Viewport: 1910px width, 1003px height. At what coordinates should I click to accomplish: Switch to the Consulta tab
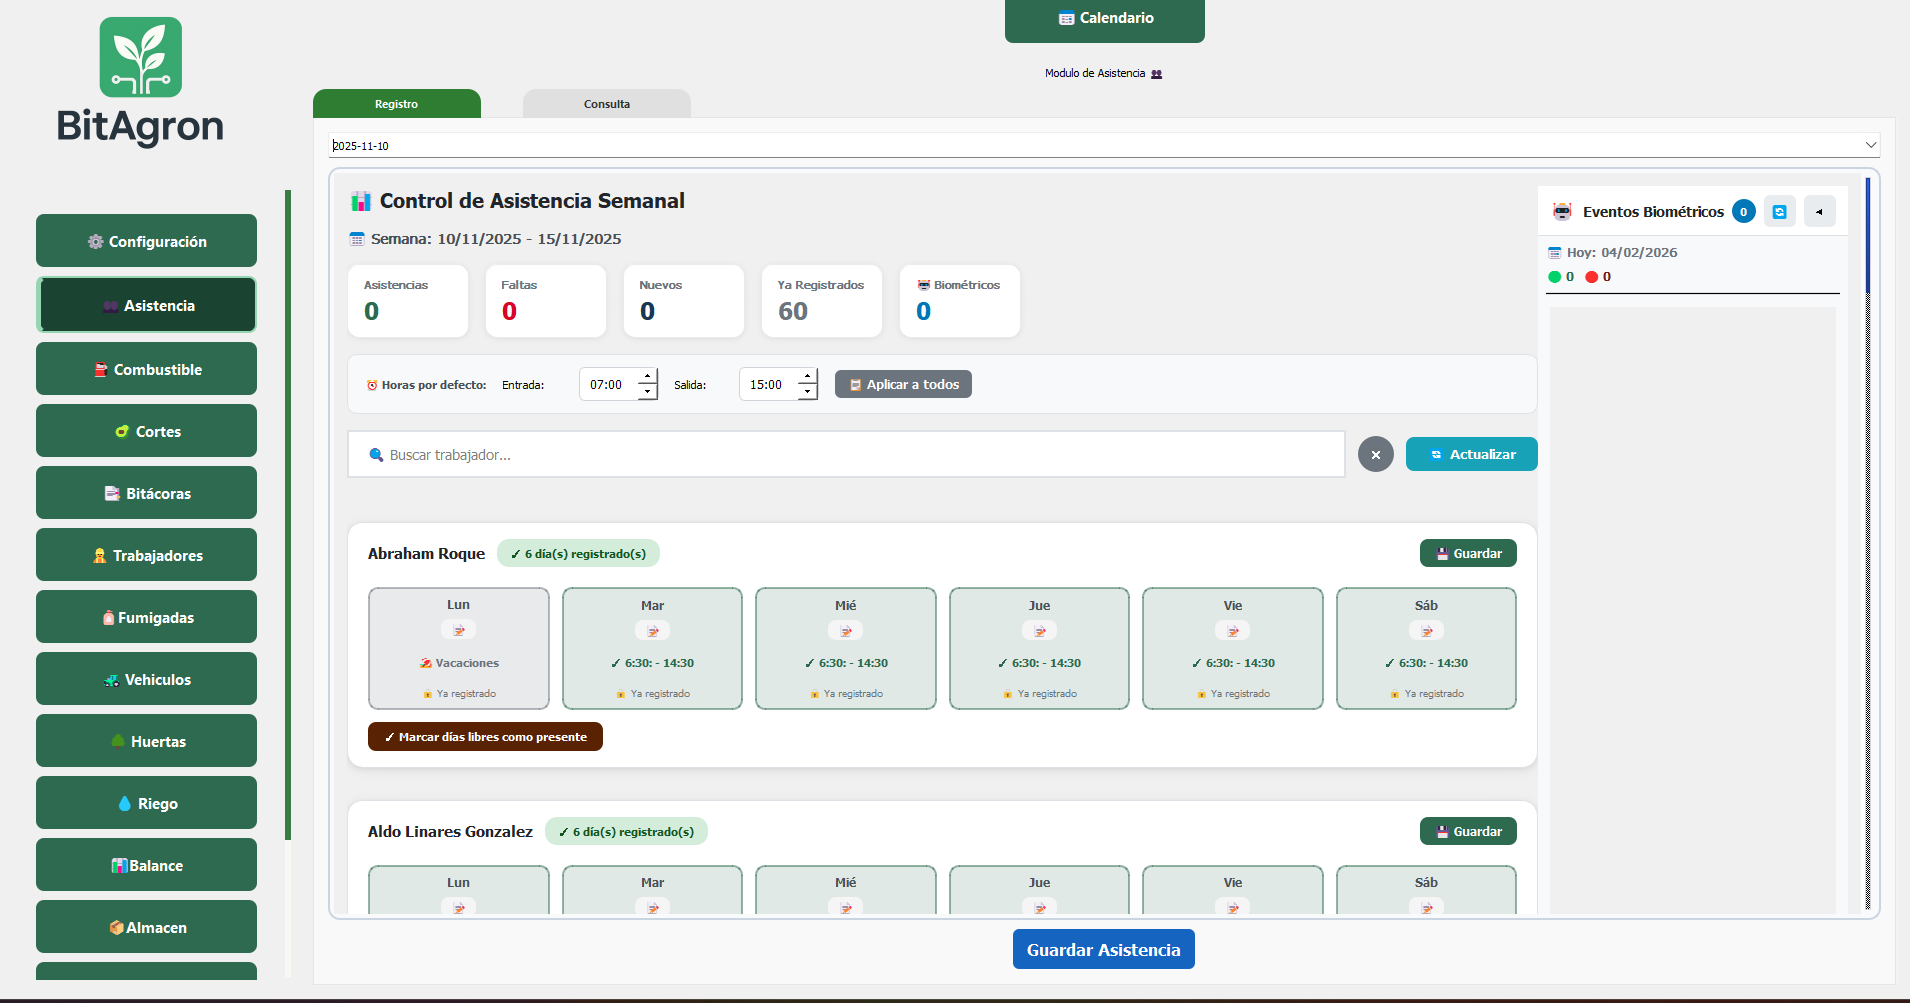(607, 104)
